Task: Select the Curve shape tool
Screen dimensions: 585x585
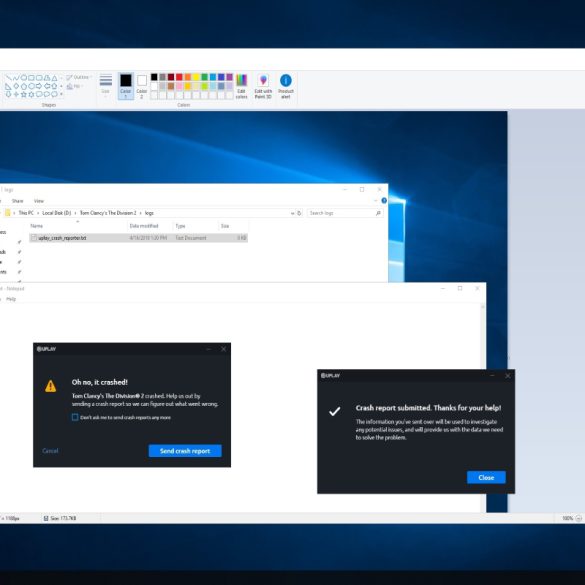Action: (x=16, y=78)
